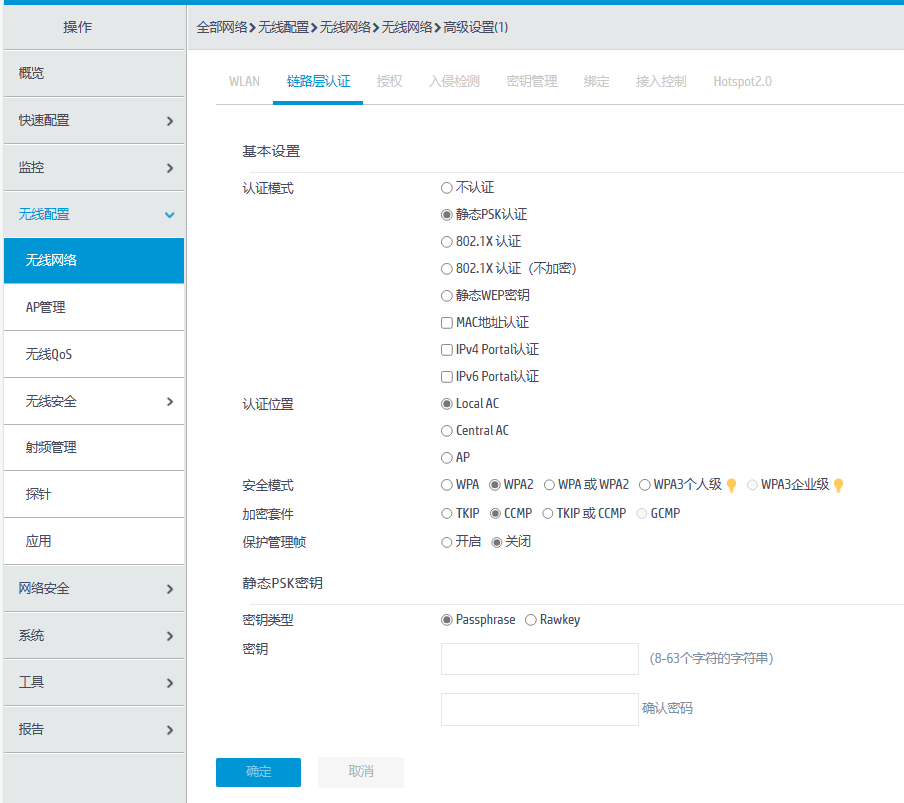Enable the MAC地址认证 checkbox
Screen dimensions: 904x803
pos(447,323)
